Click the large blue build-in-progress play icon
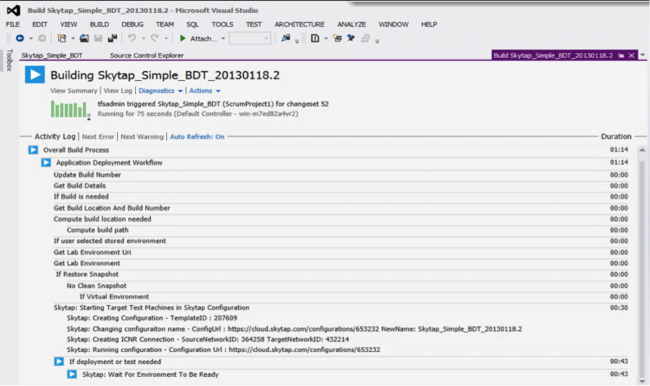Viewport: 650px width, 386px height. click(x=35, y=75)
